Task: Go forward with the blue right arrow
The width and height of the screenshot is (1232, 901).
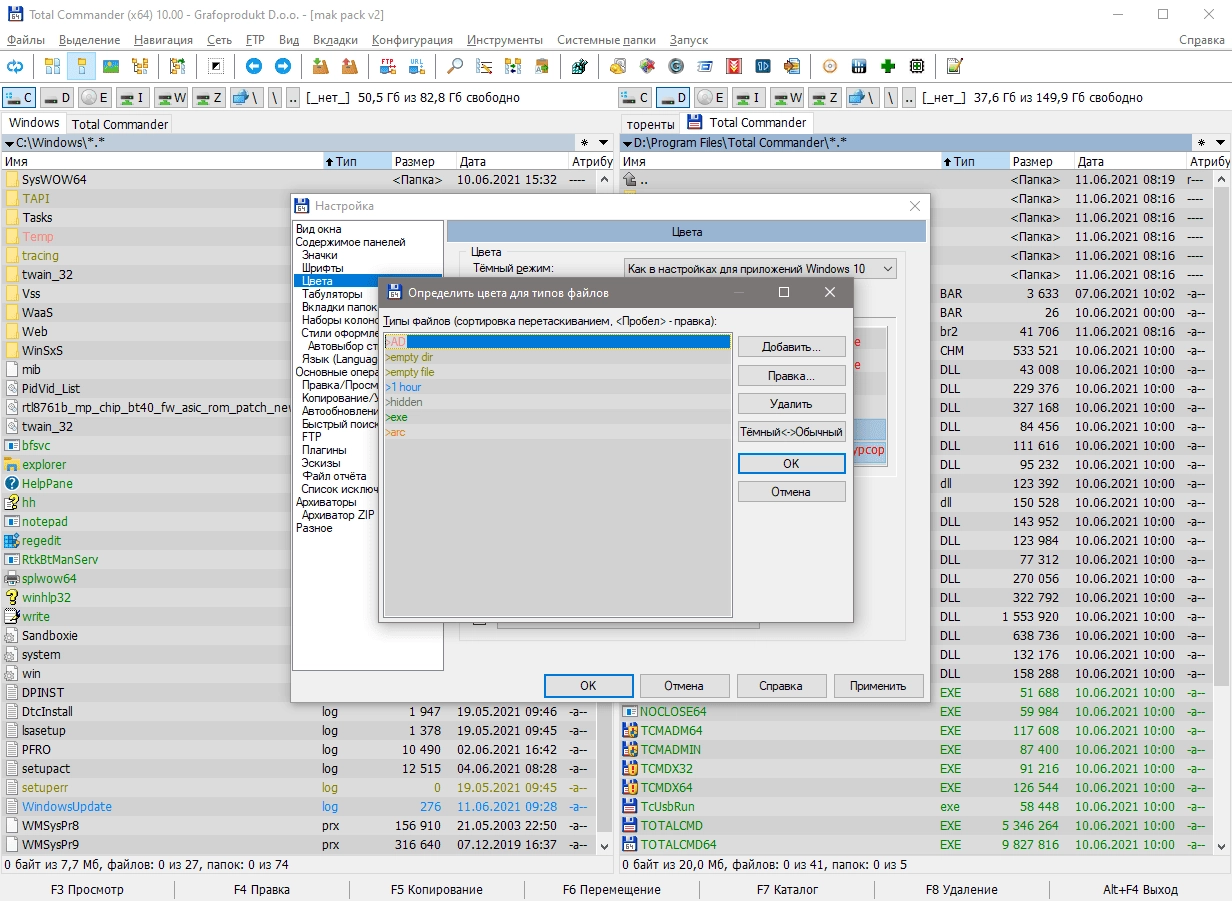Action: tap(283, 66)
